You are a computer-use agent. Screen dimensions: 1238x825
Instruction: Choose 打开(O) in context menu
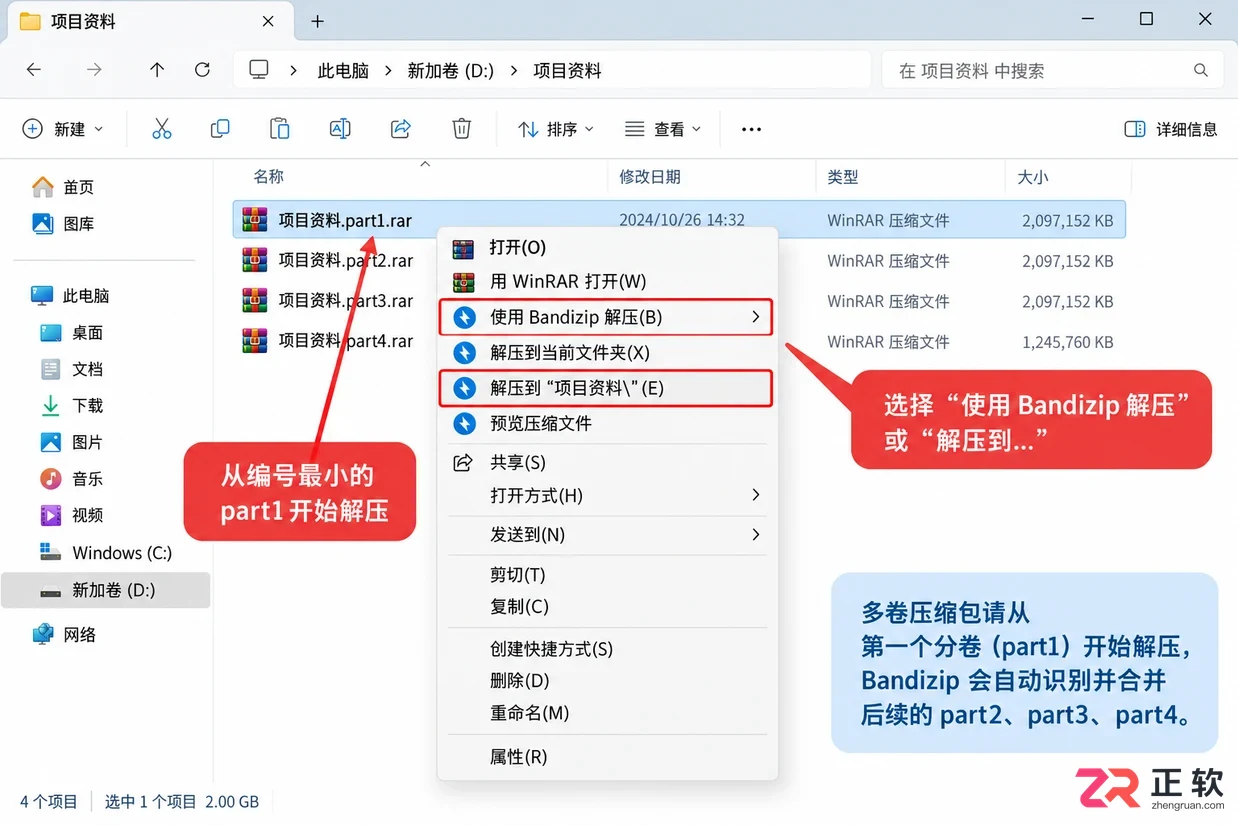click(606, 247)
